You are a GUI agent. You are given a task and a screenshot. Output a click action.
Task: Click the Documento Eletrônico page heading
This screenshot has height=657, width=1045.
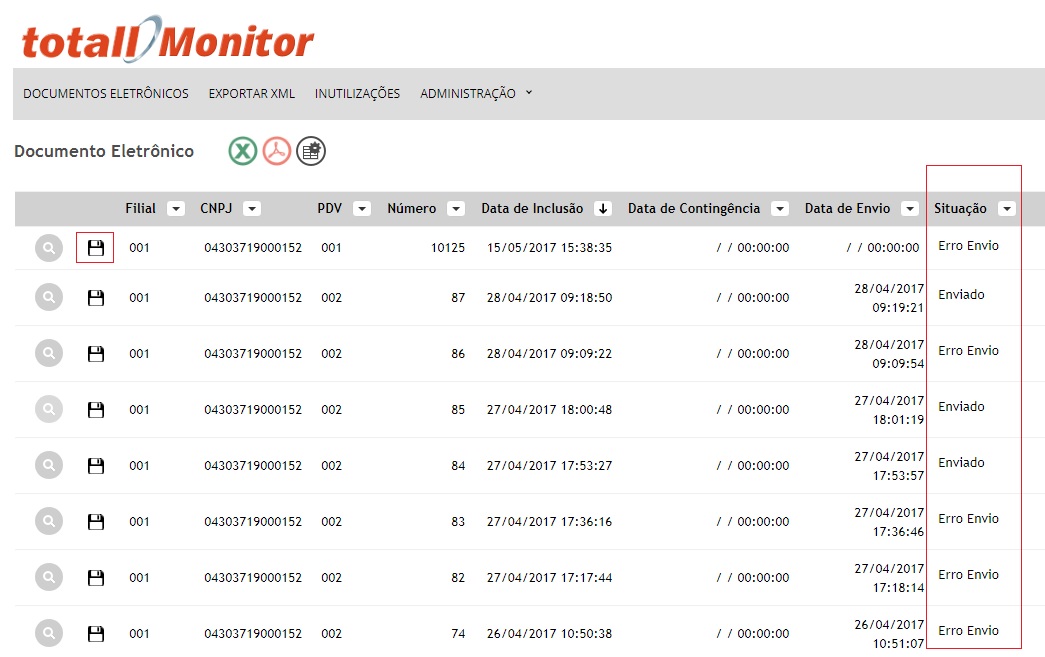pyautogui.click(x=104, y=151)
